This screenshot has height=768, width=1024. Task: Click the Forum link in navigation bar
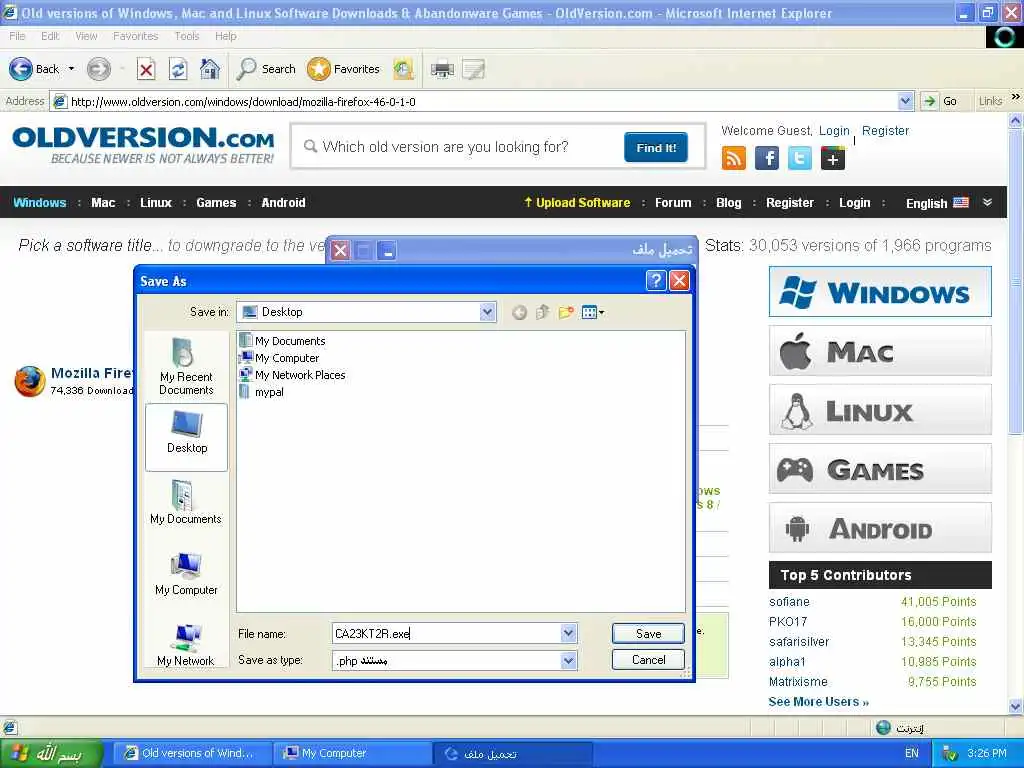[x=673, y=202]
